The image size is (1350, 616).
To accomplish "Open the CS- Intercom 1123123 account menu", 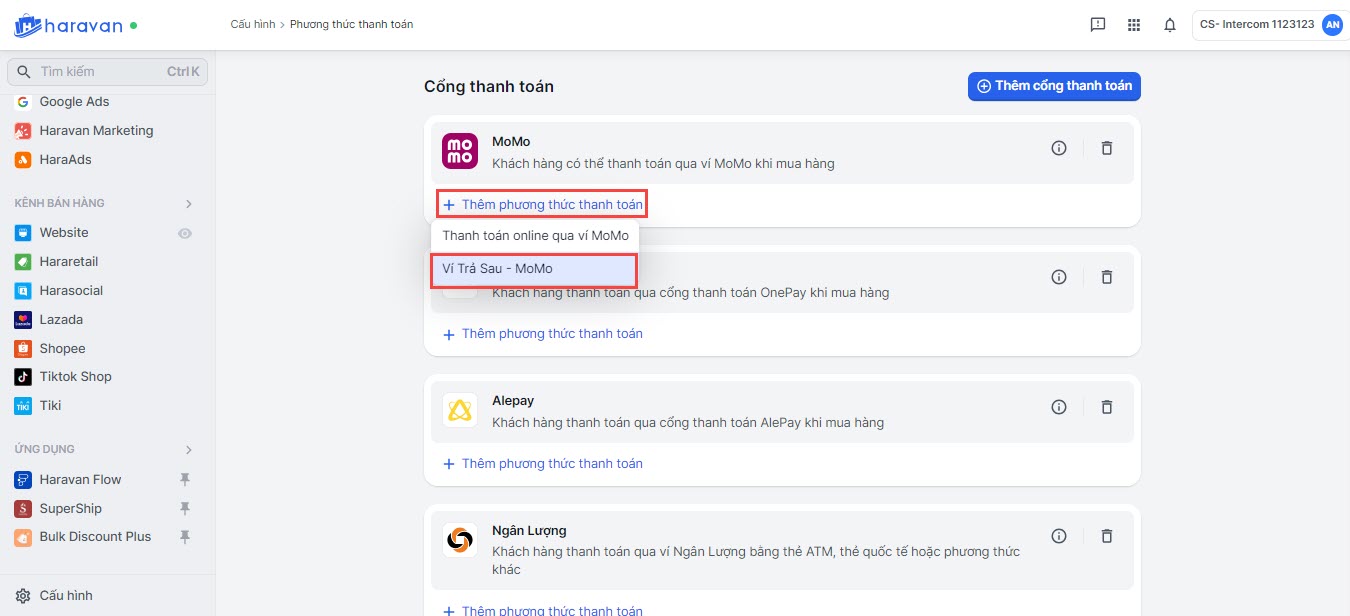I will point(1270,25).
